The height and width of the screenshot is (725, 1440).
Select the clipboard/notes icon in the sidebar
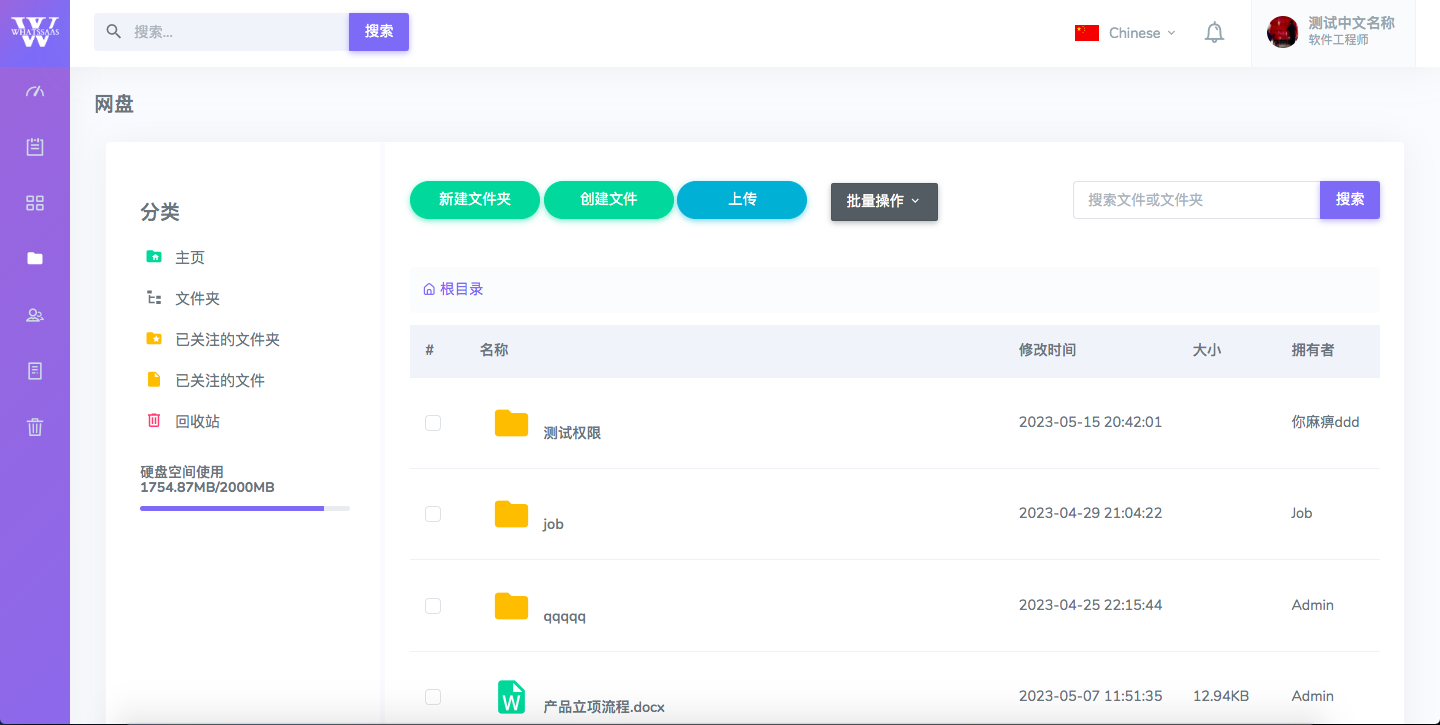tap(35, 146)
